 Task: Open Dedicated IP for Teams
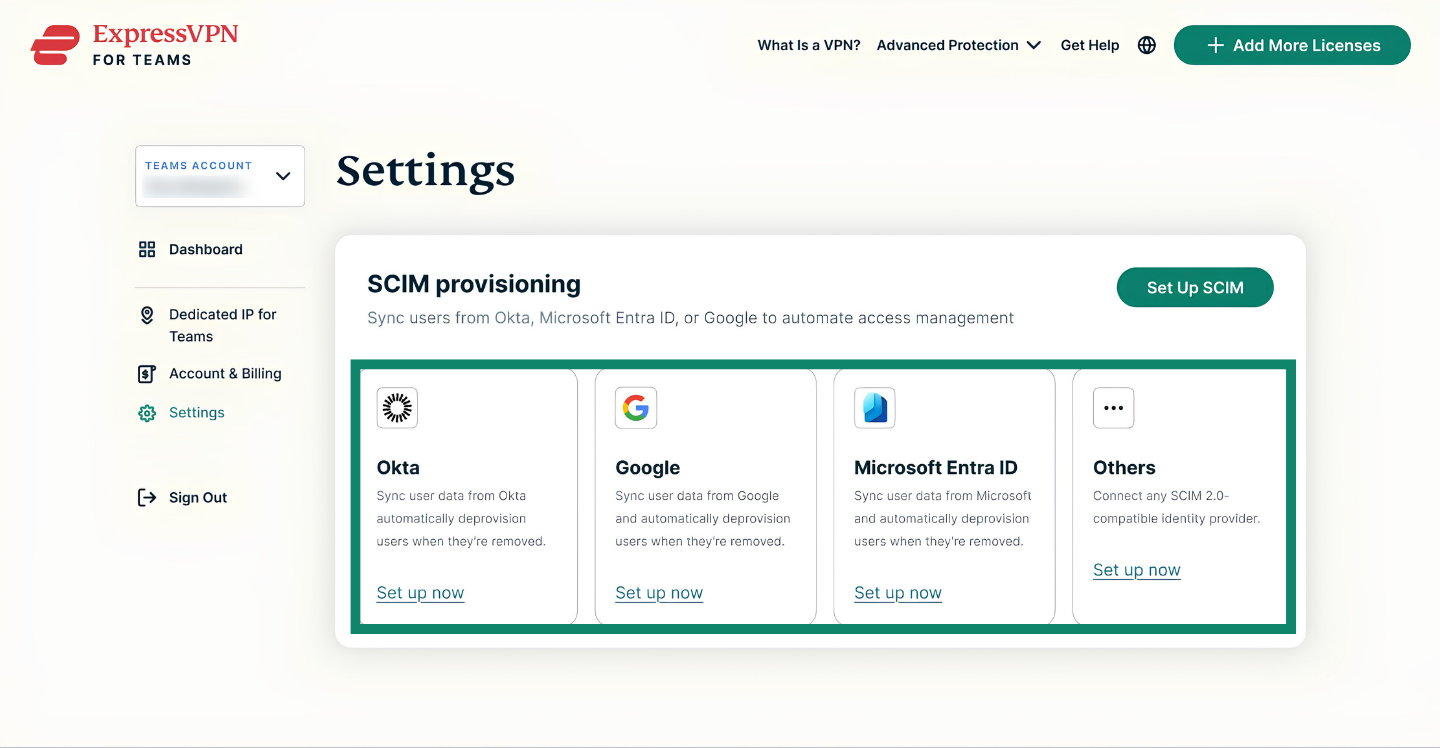(x=223, y=325)
